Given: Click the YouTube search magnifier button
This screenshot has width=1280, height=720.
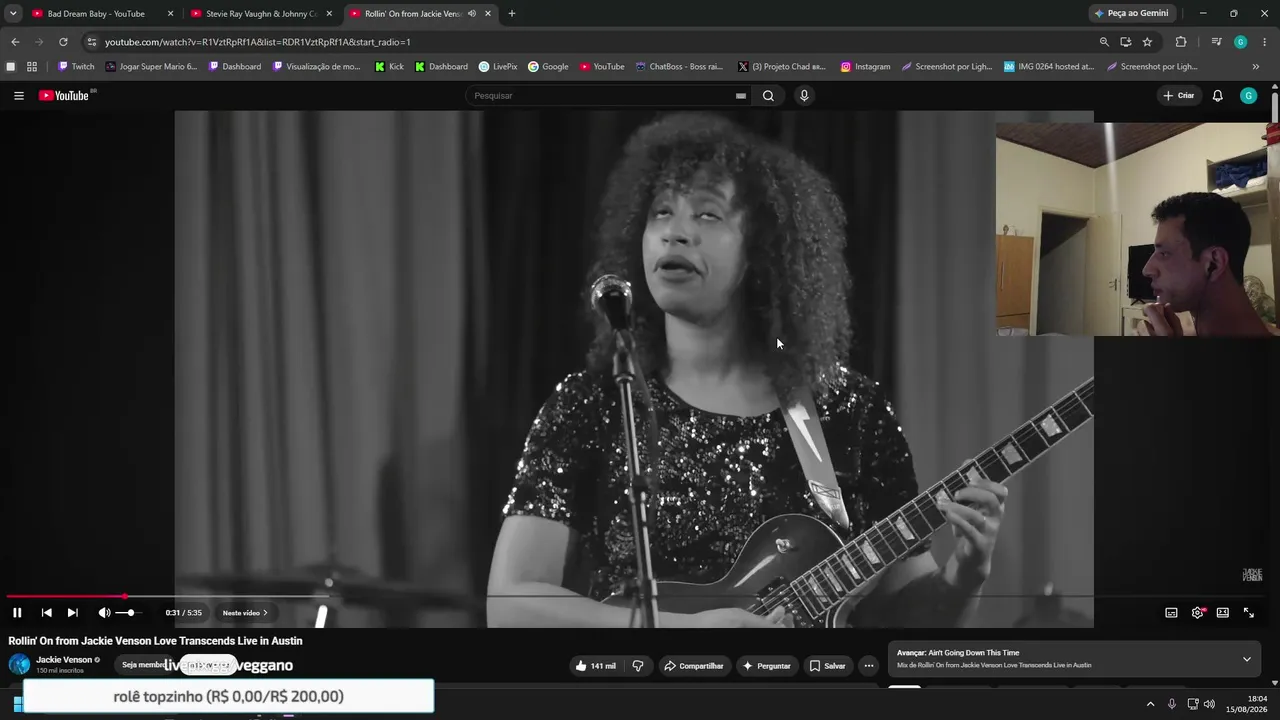Looking at the screenshot, I should coord(768,96).
